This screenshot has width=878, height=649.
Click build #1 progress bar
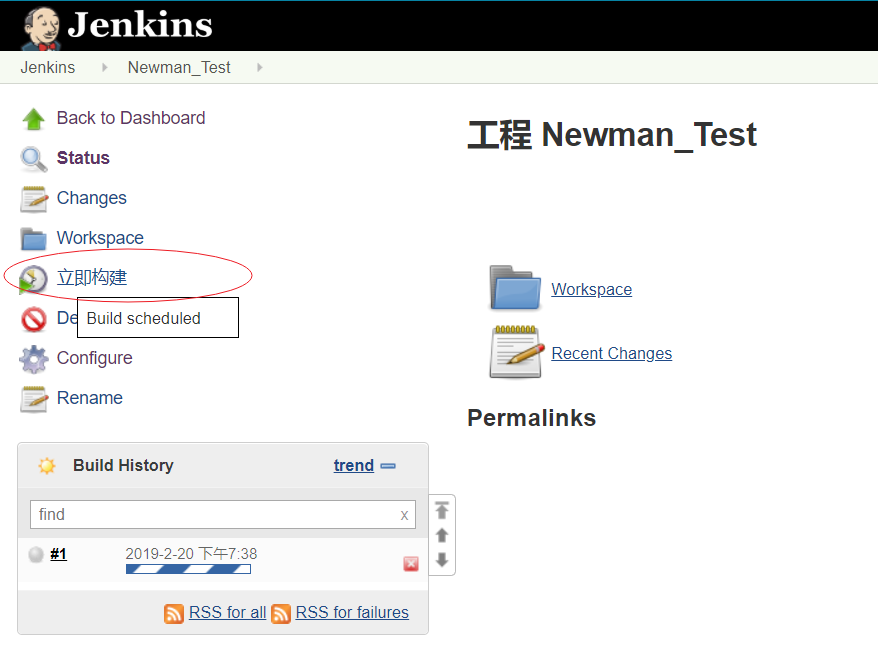point(188,569)
